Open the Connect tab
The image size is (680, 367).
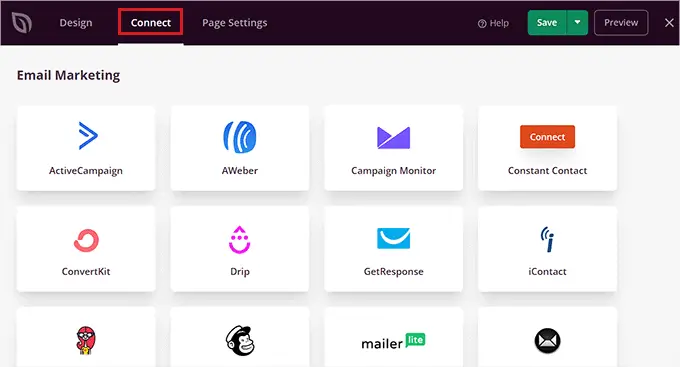tap(150, 23)
